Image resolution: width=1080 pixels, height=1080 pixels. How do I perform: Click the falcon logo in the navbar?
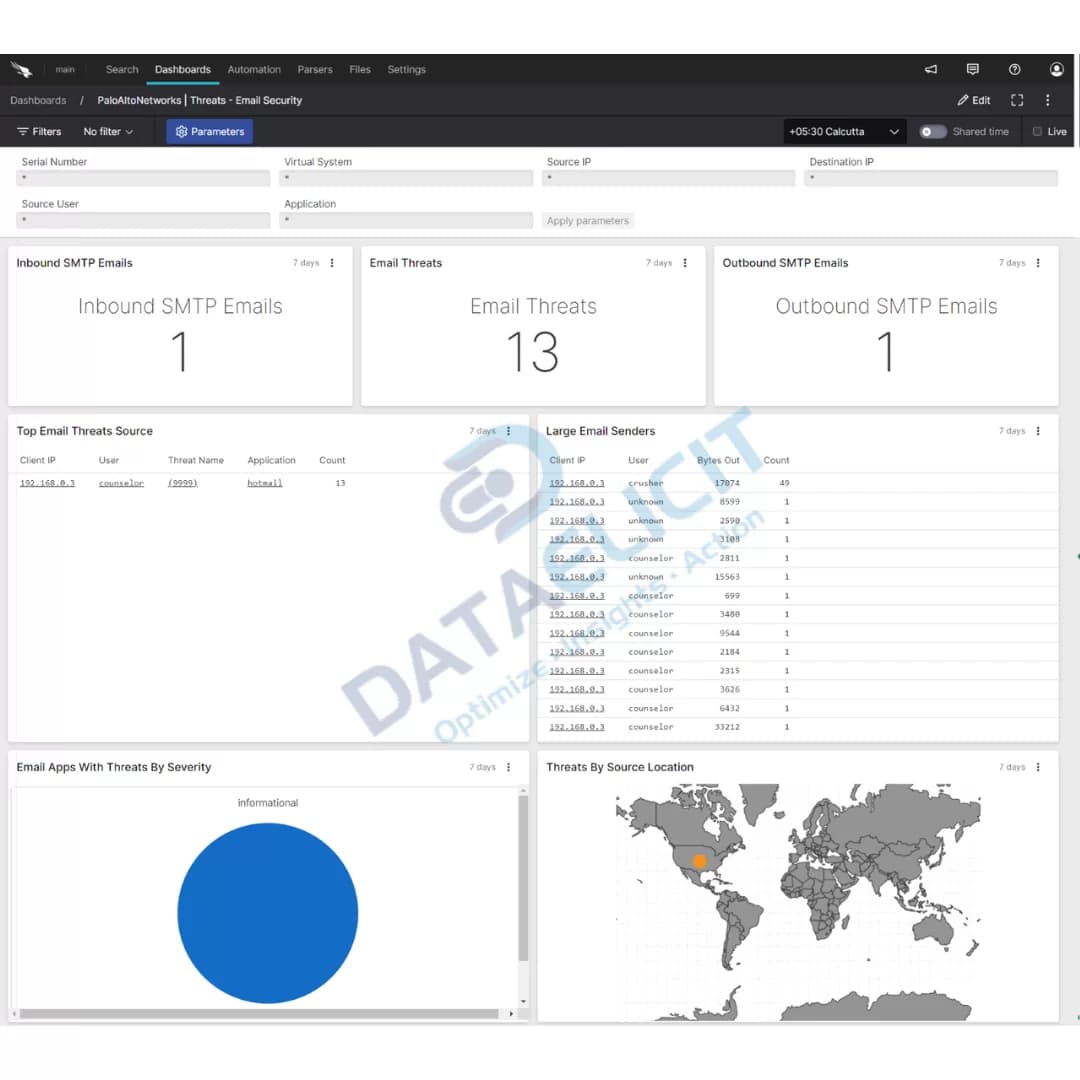coord(22,69)
